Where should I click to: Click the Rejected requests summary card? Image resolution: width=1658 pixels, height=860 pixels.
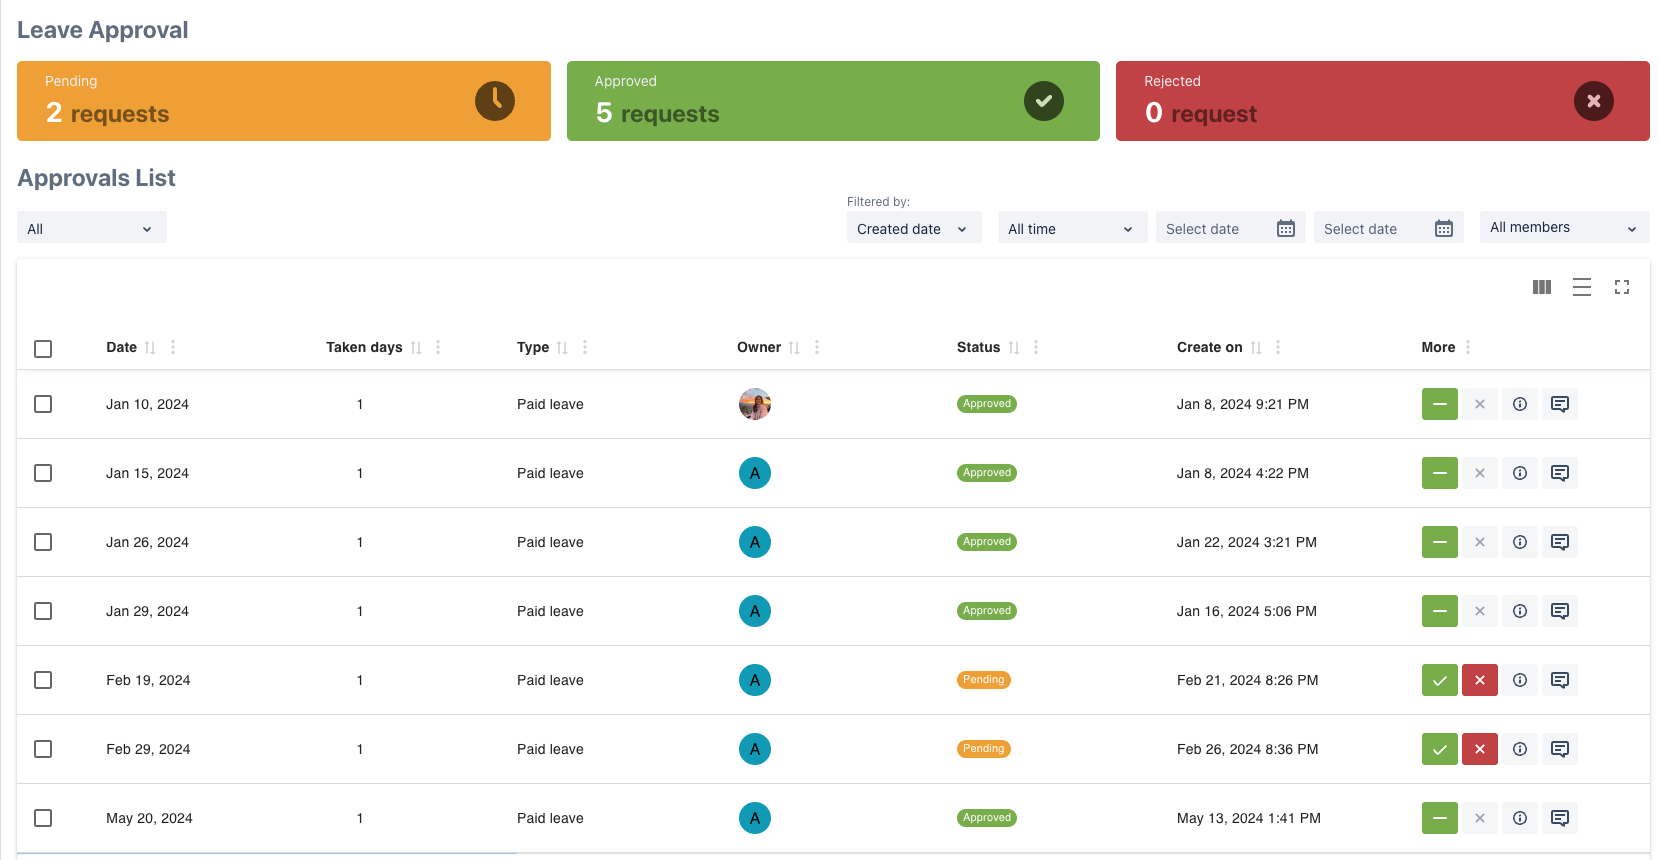[x=1382, y=101]
